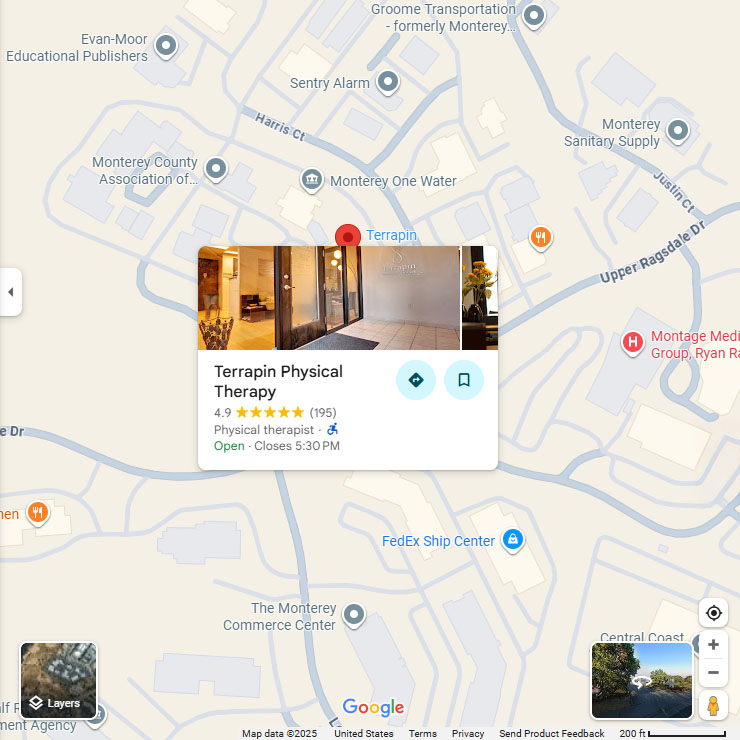This screenshot has width=740, height=740.
Task: Expand the side panel with the arrow tab
Action: tap(10, 292)
